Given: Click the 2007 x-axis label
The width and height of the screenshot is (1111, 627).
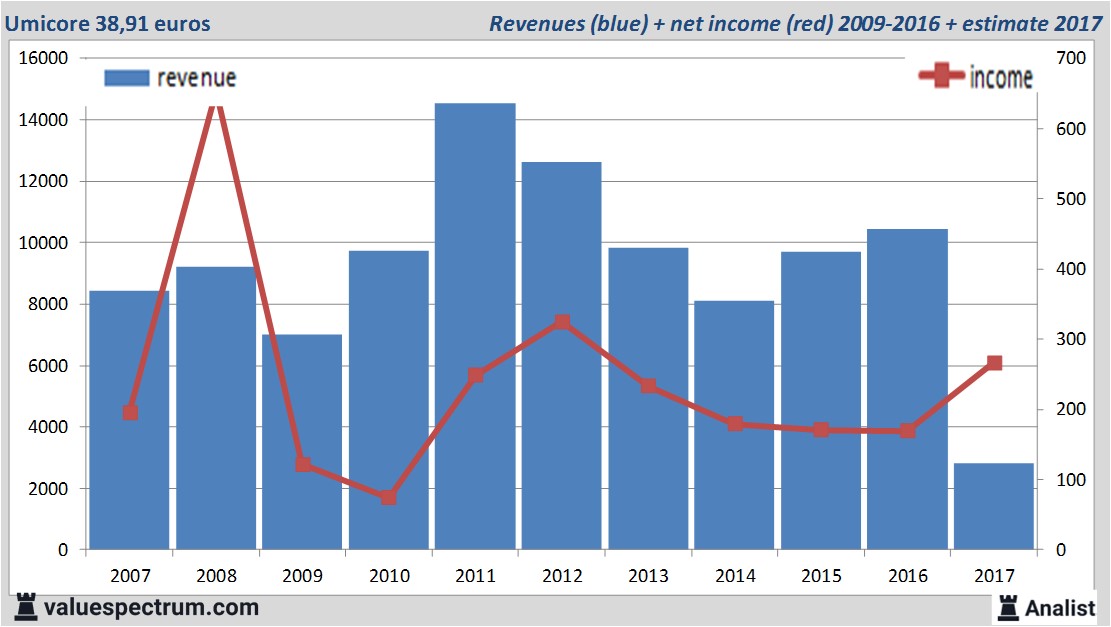Looking at the screenshot, I should pyautogui.click(x=130, y=575).
